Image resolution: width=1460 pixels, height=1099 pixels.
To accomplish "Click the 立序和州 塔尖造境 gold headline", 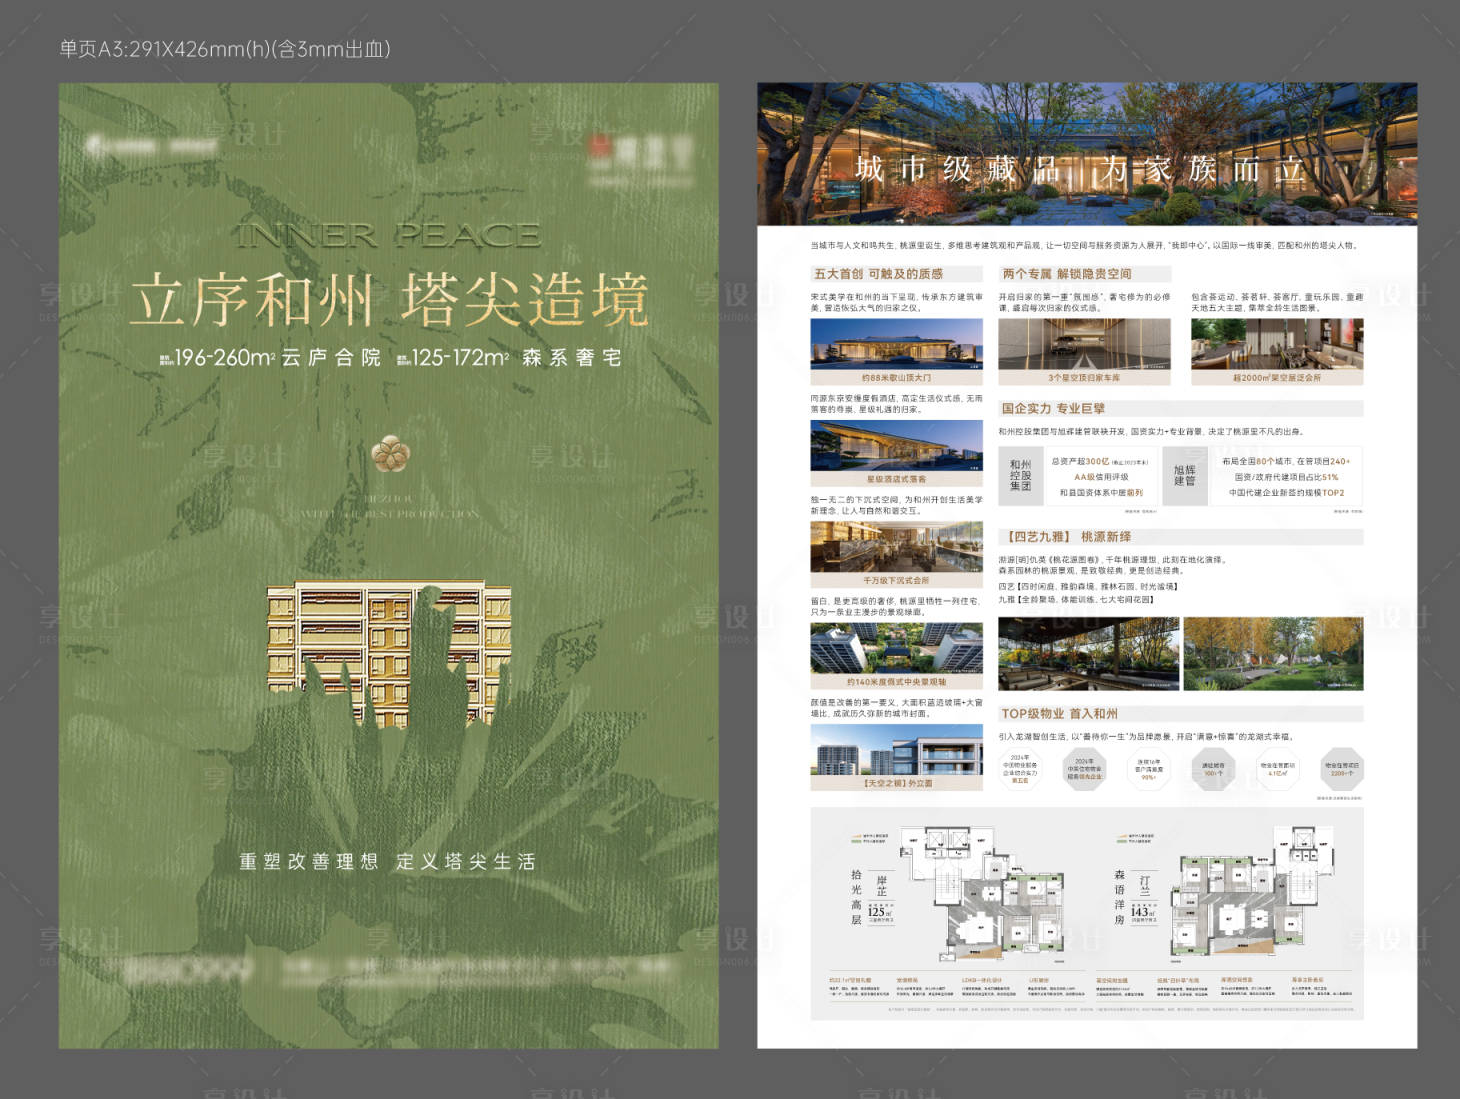I will (389, 299).
